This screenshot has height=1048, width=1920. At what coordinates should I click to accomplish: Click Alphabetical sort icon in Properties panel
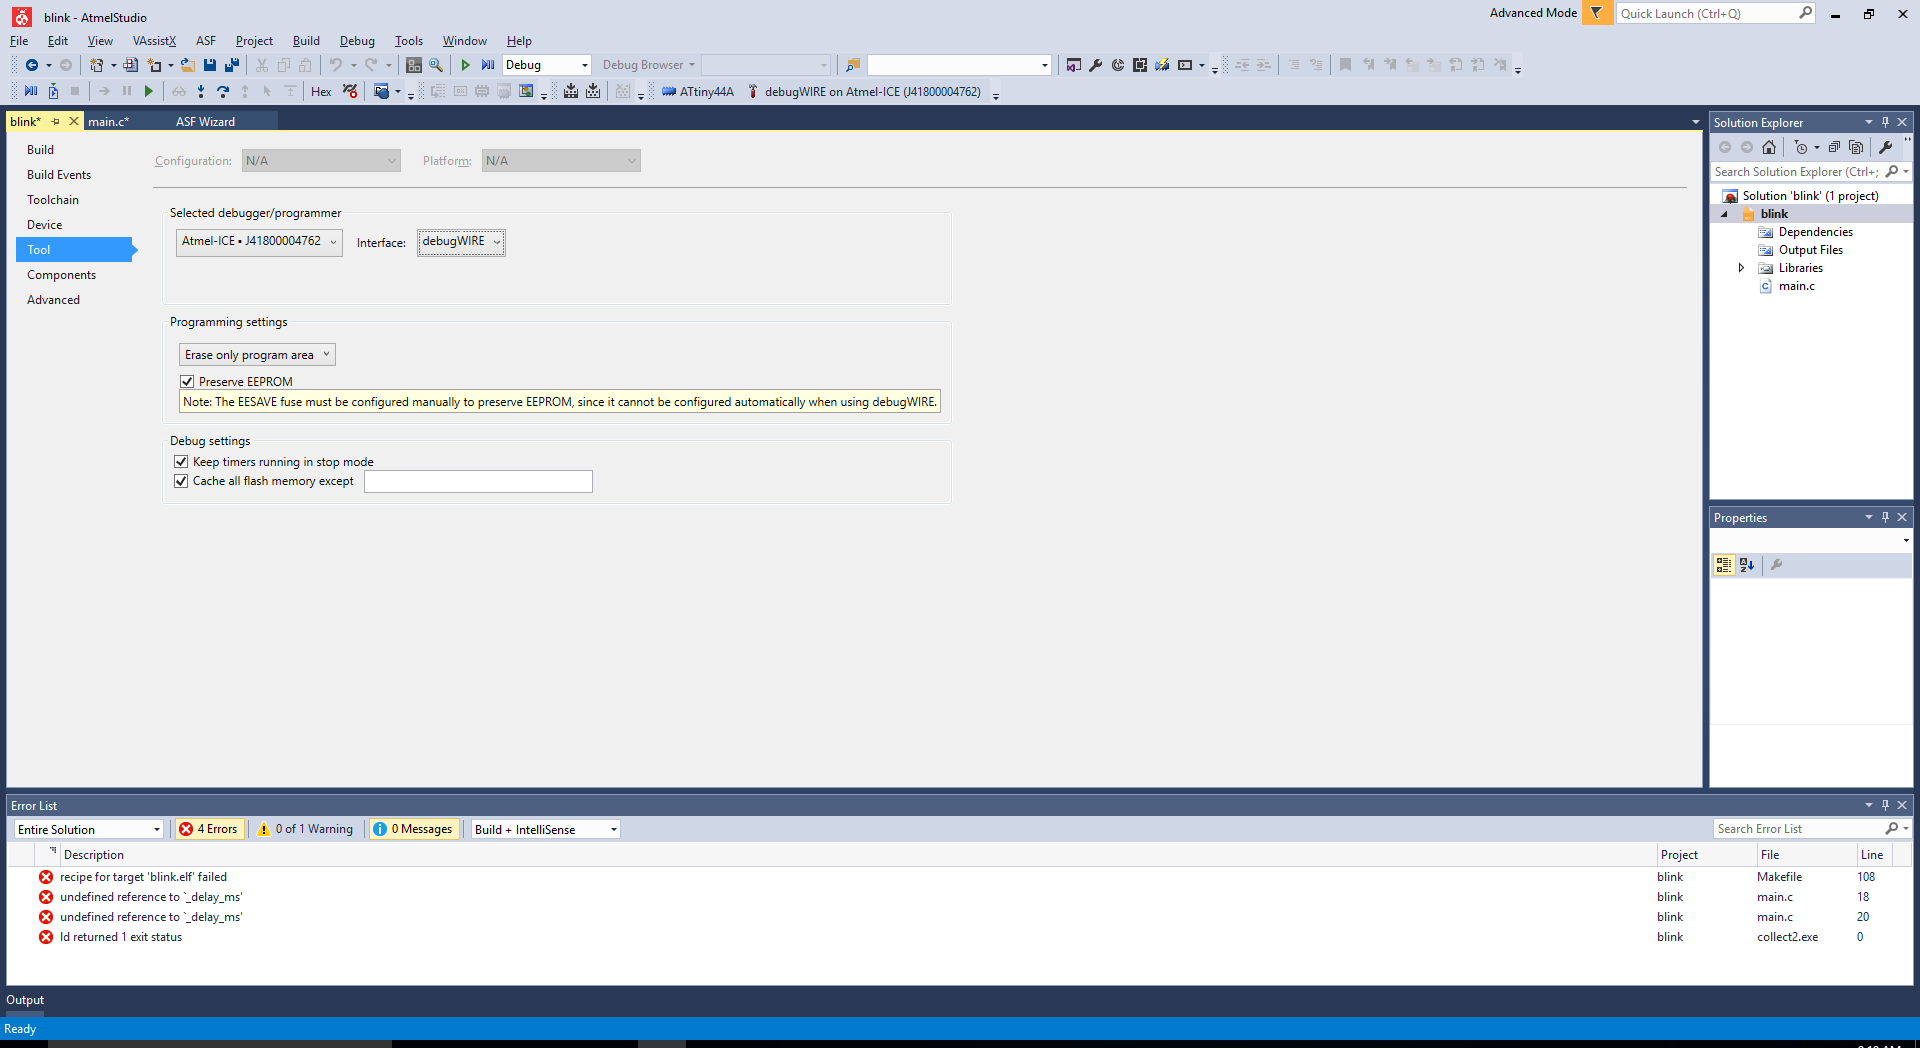[x=1747, y=564]
